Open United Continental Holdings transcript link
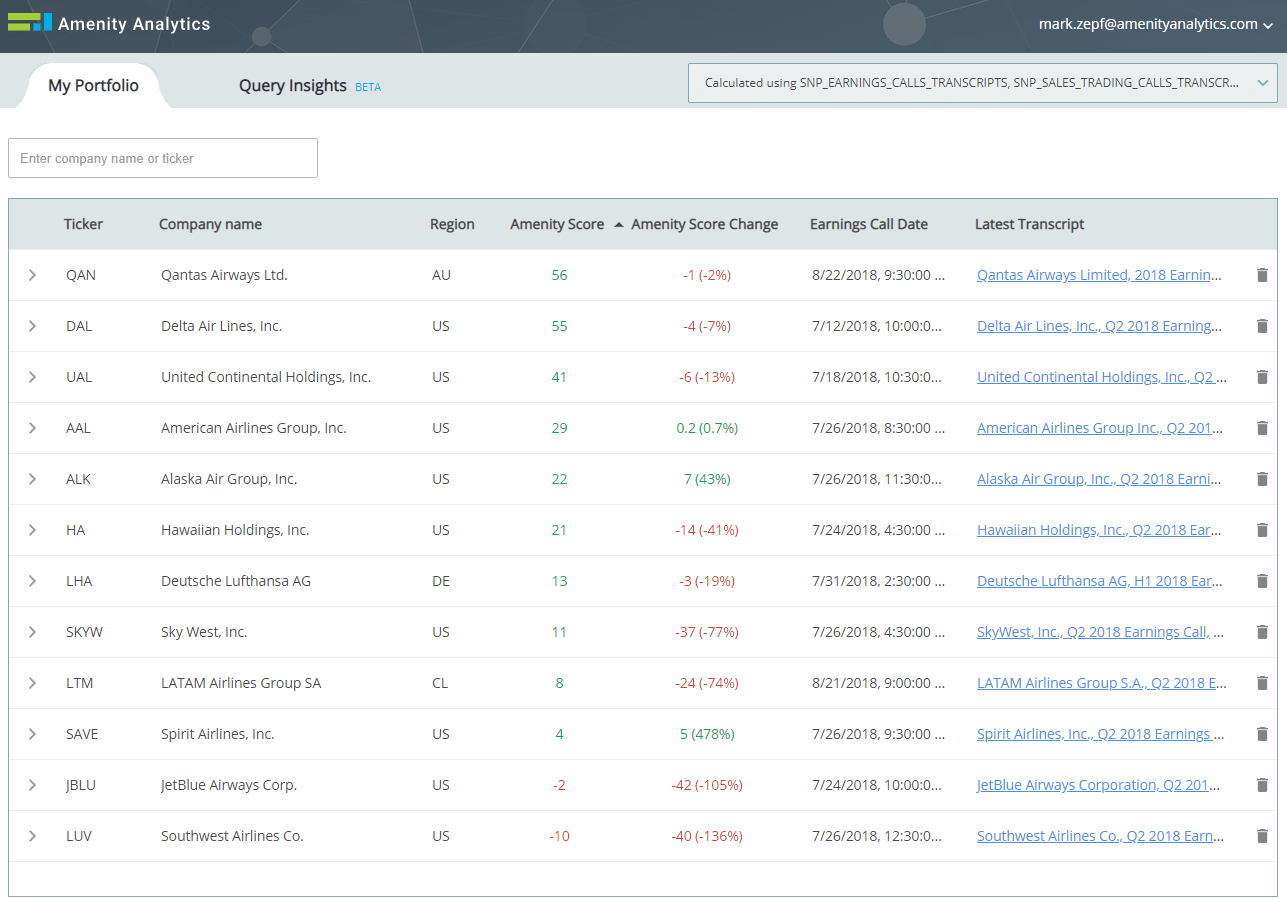The image size is (1287, 899). [1101, 377]
